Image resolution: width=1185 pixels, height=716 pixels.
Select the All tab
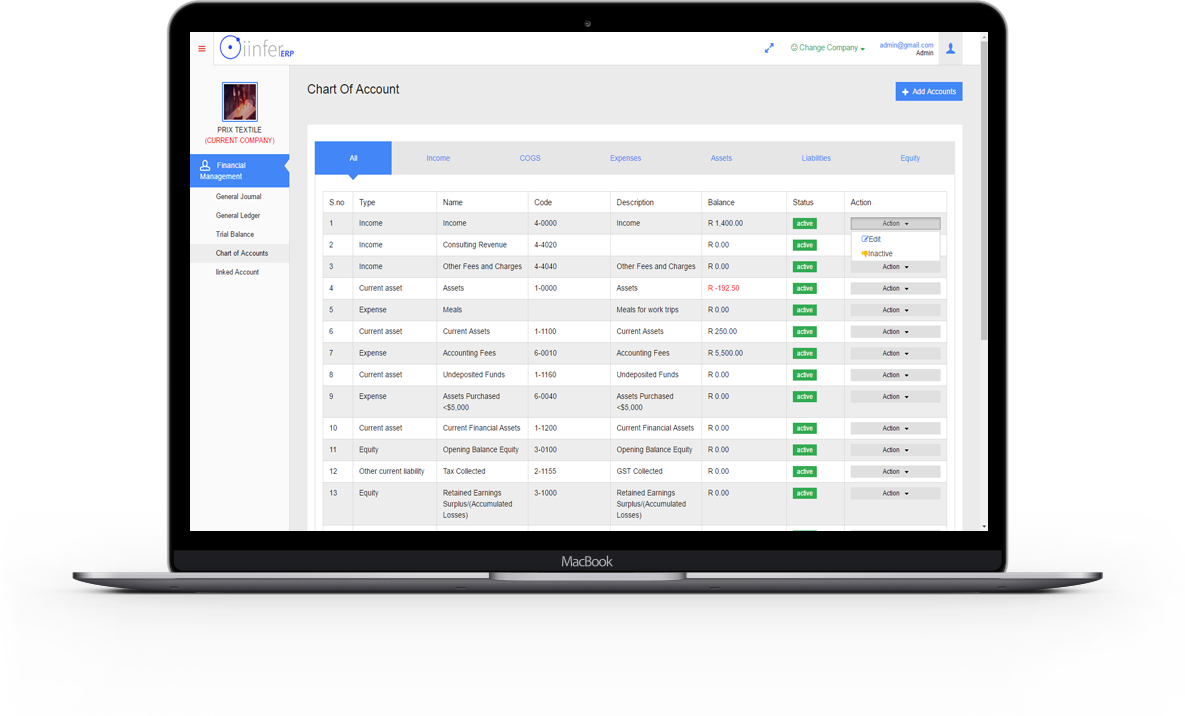pyautogui.click(x=353, y=158)
